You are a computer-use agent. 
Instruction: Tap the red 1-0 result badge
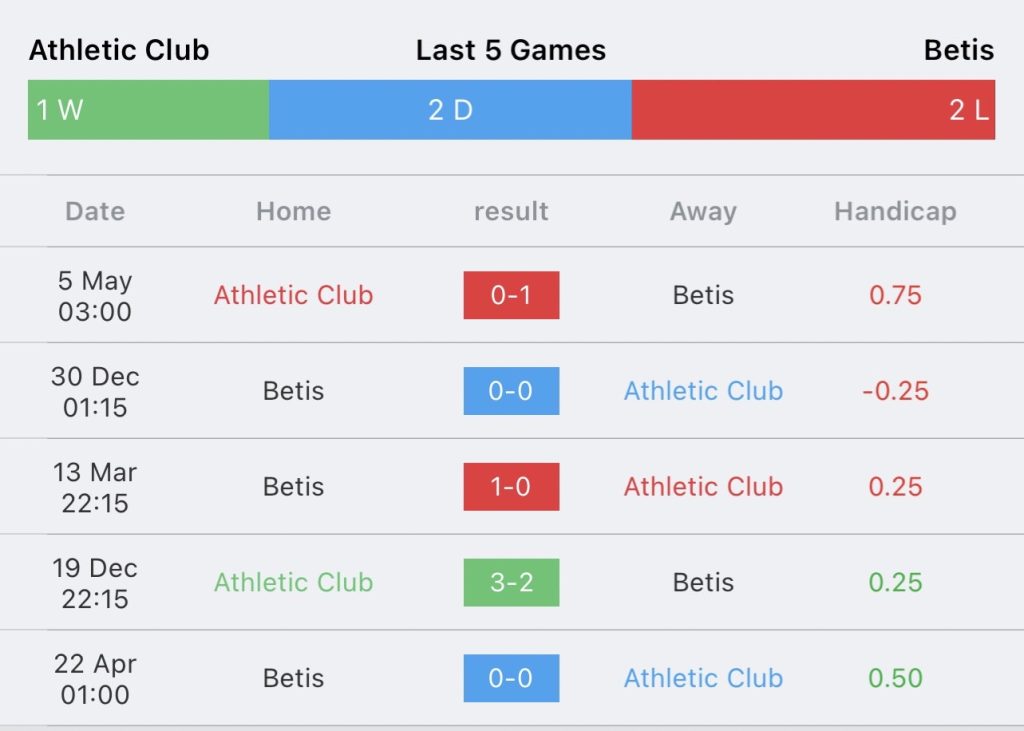point(511,487)
